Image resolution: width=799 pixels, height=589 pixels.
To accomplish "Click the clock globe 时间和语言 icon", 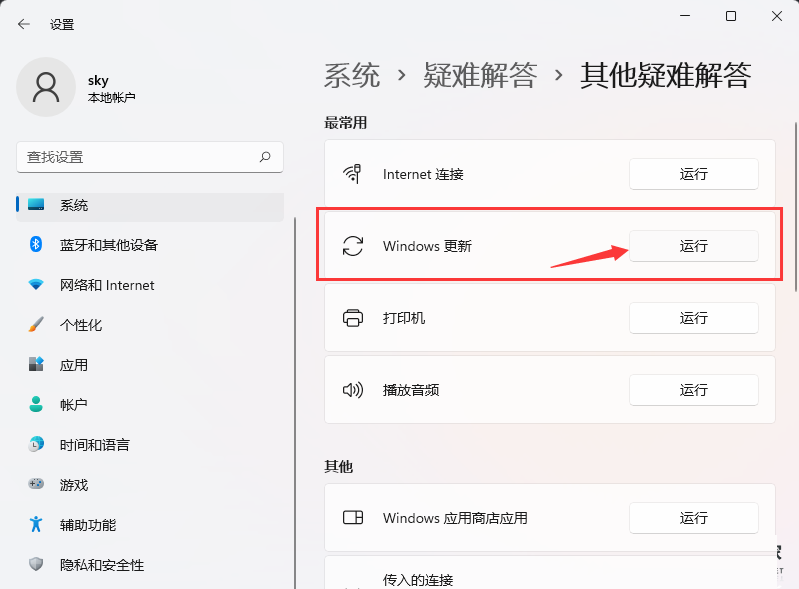I will click(x=36, y=444).
